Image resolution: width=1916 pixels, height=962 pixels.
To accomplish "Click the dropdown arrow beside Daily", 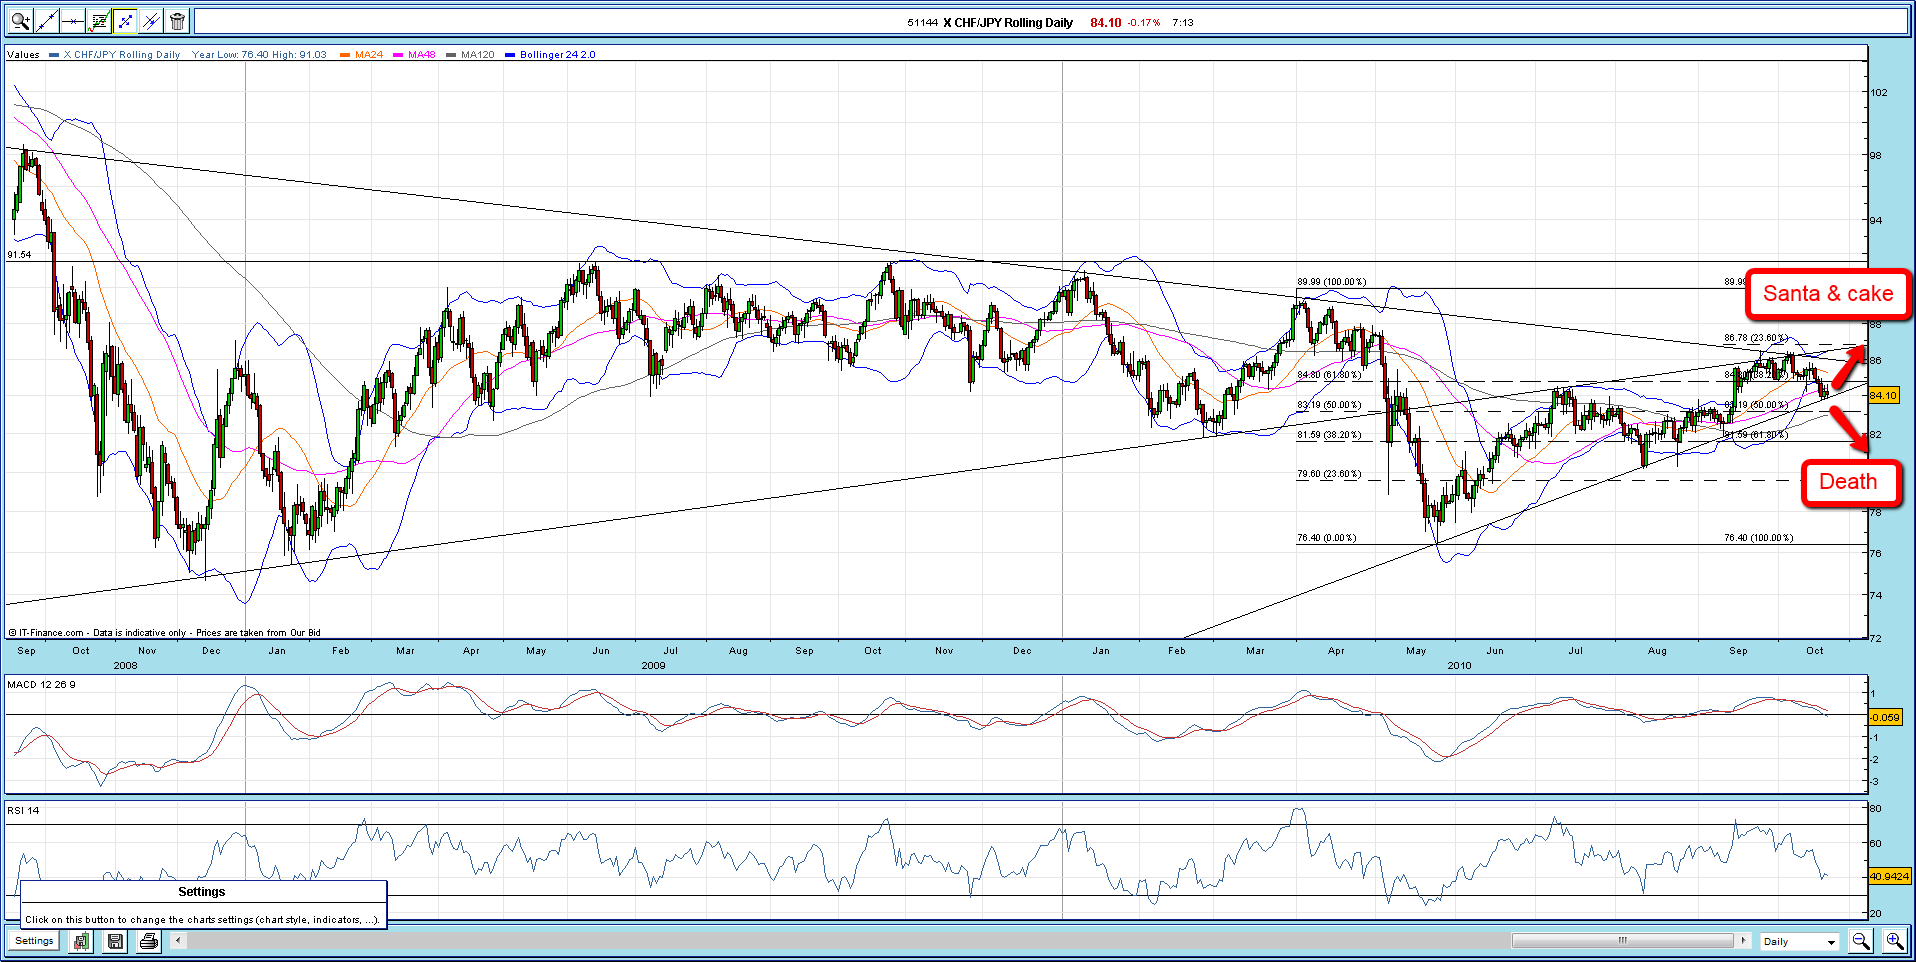I will coord(1831,942).
